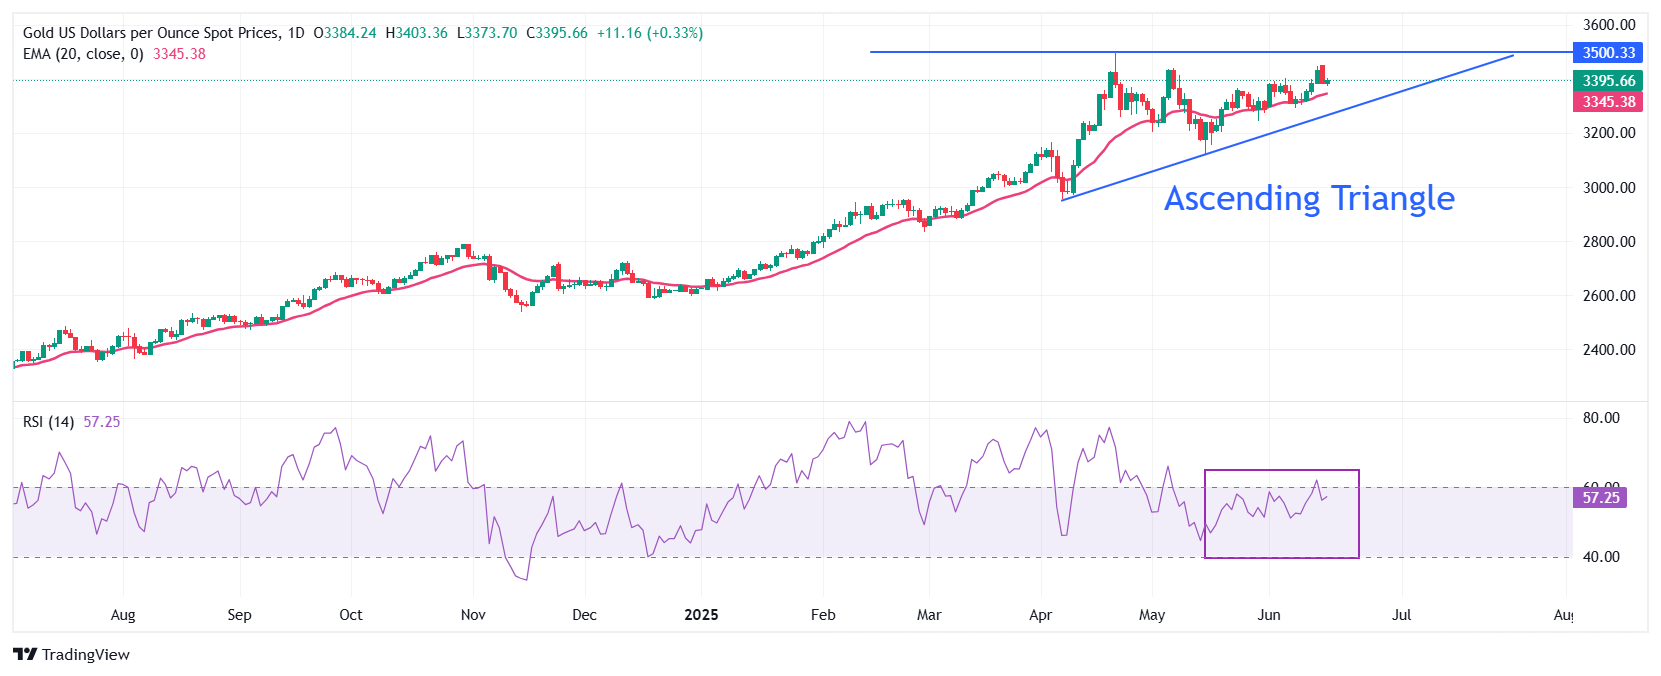1661x676 pixels.
Task: Click the purple 57.25 RSI axis label
Action: pos(1600,498)
